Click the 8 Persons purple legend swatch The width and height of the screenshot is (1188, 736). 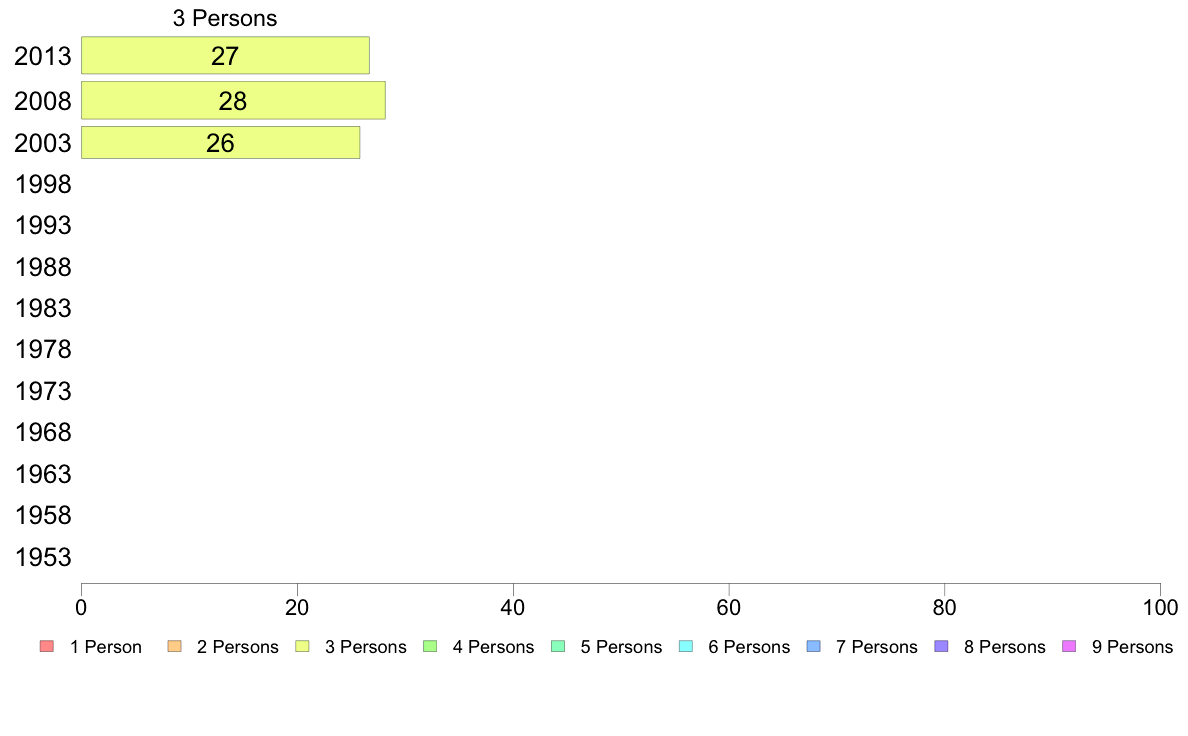941,647
